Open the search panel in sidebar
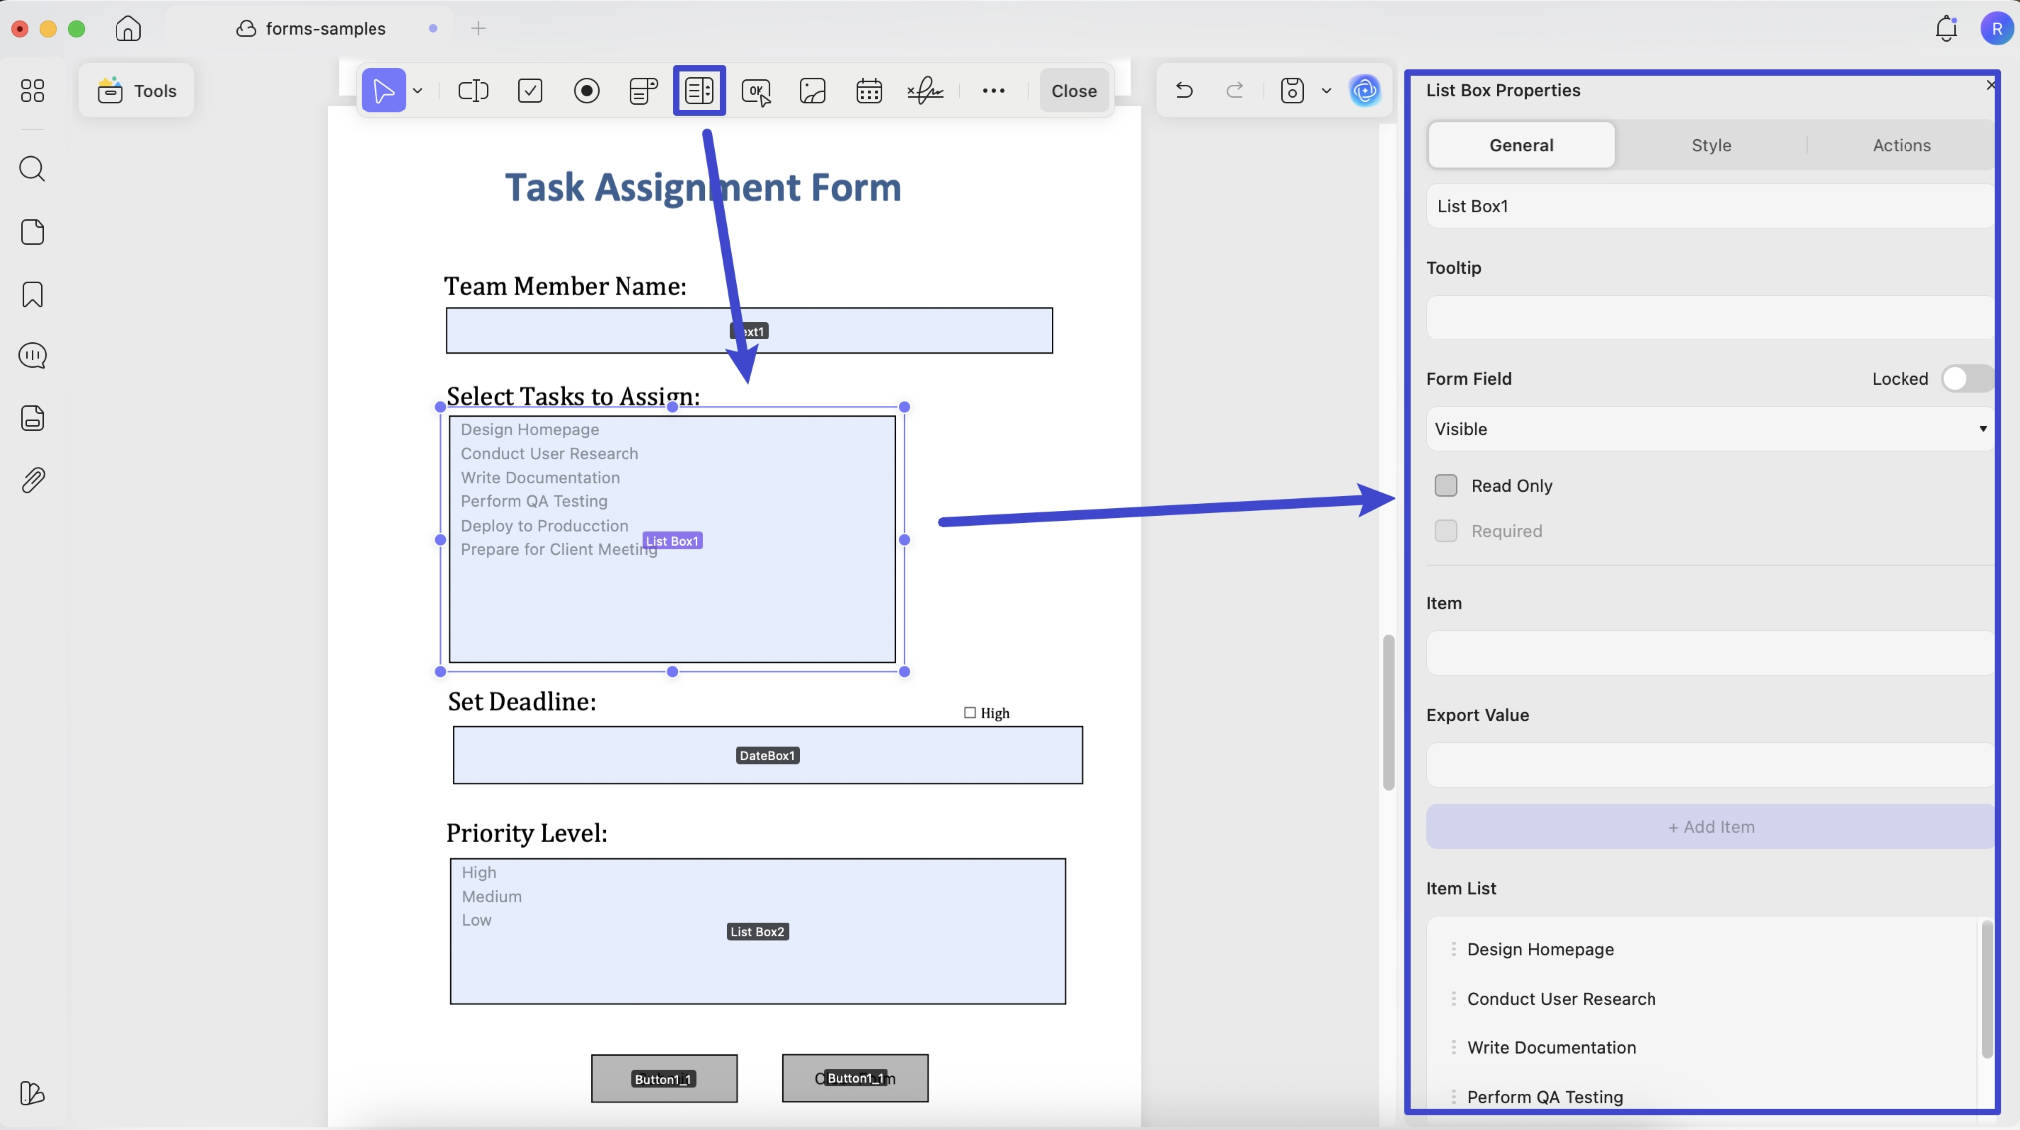The image size is (2020, 1130). [32, 168]
